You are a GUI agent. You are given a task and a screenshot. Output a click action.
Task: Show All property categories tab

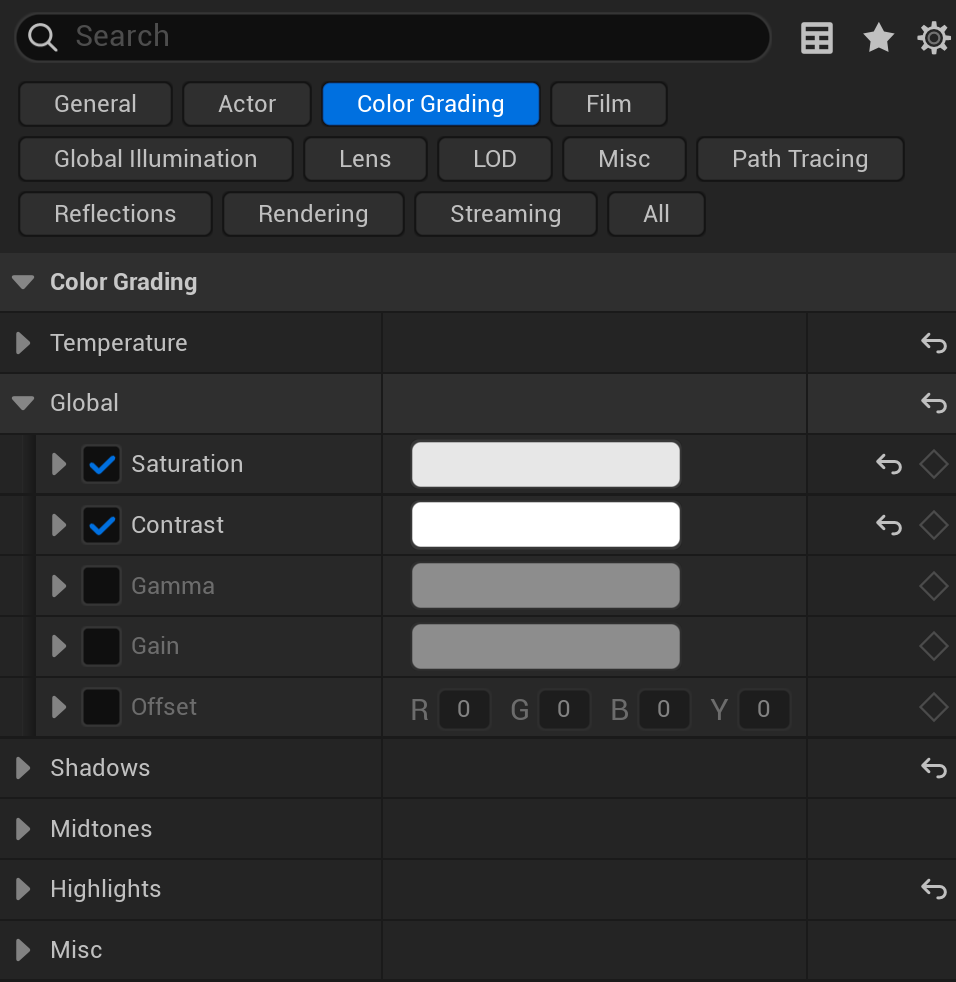(656, 214)
